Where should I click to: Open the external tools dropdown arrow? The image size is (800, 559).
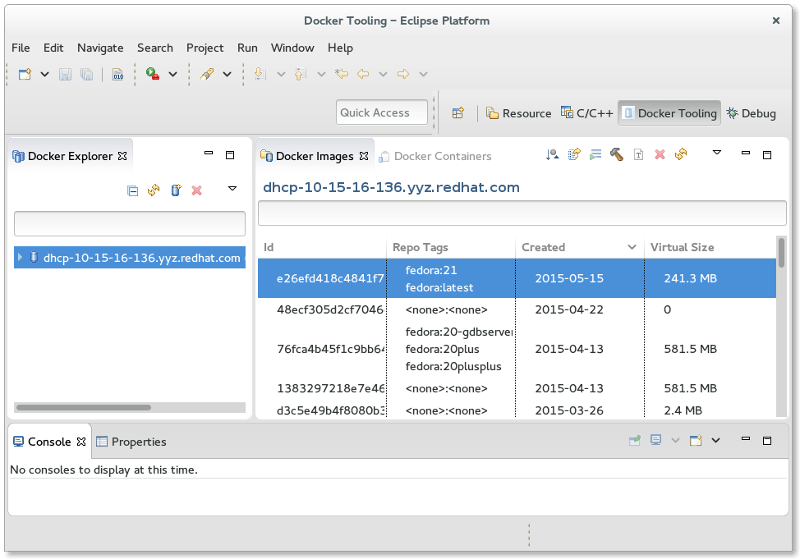pyautogui.click(x=173, y=74)
